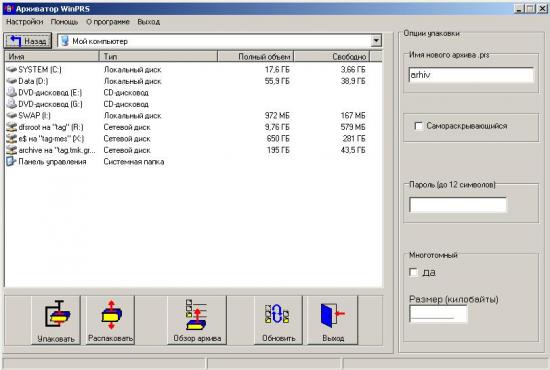
Task: Click CD-дисковод type in the G: row
Action: (x=126, y=104)
